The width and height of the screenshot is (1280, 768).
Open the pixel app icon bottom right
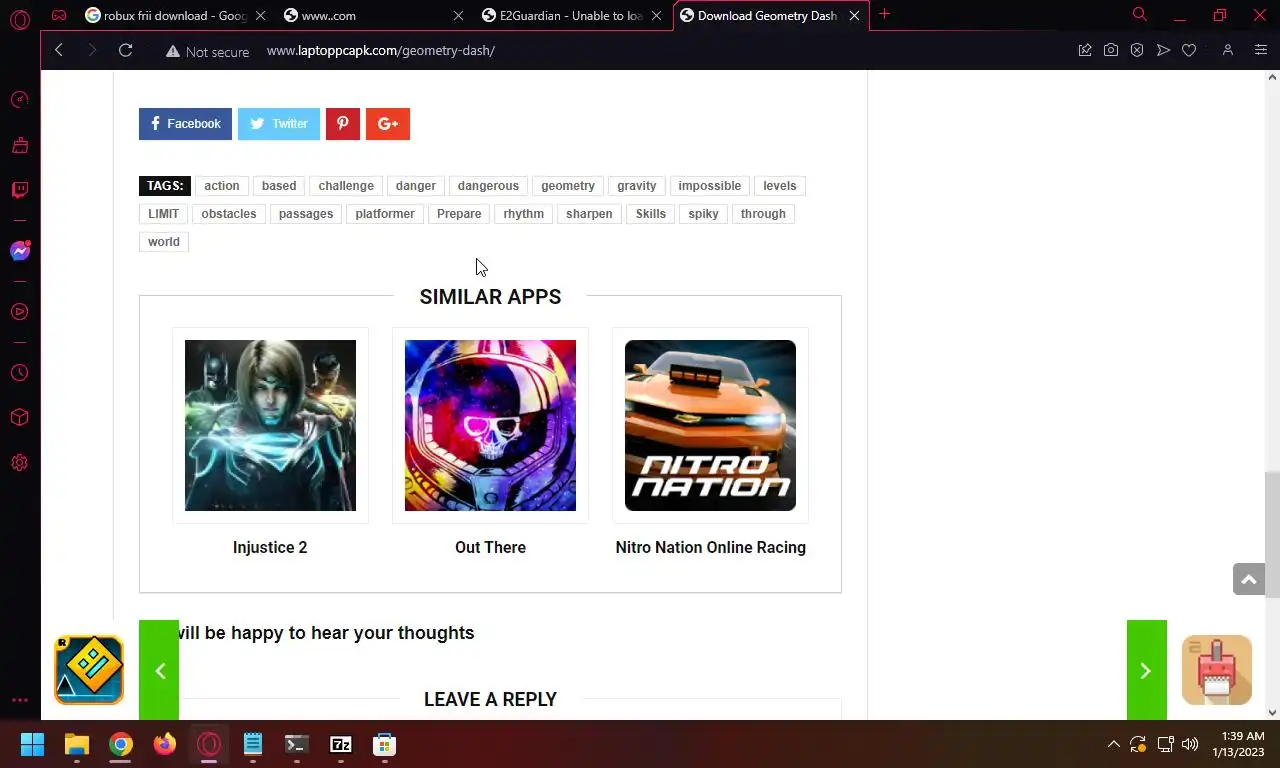tap(1217, 670)
